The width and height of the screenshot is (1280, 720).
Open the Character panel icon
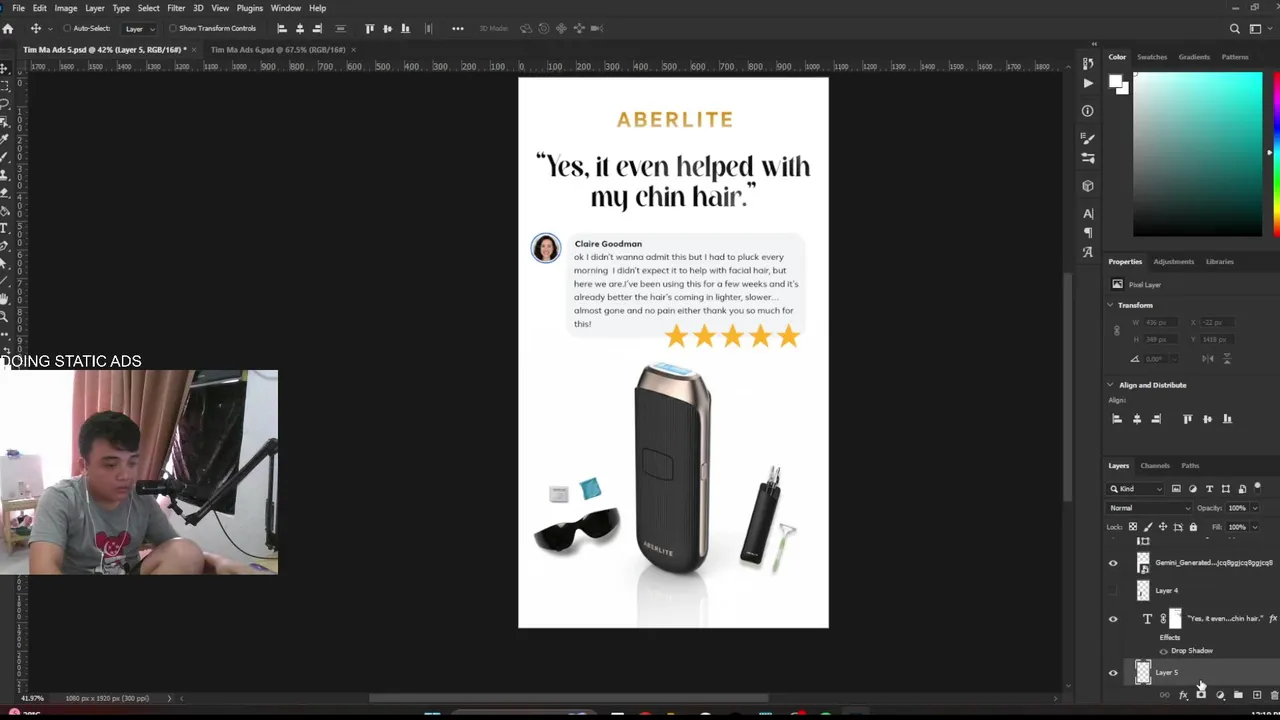[x=1088, y=214]
